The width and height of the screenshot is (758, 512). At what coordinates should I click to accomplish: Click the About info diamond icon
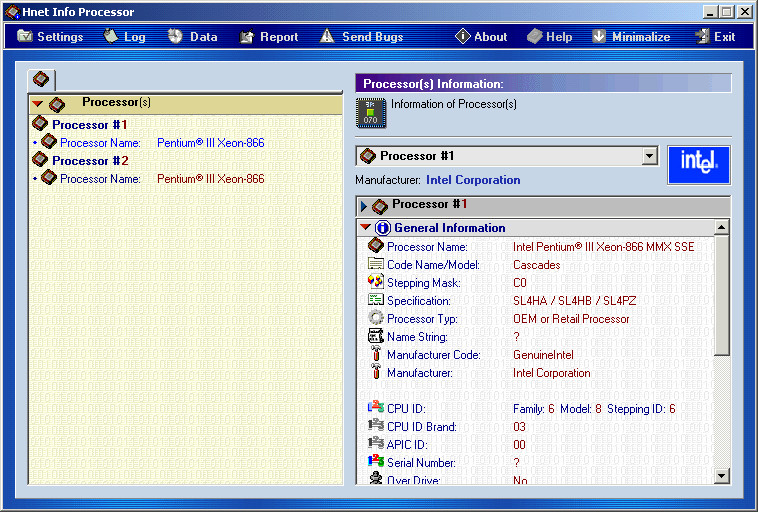pyautogui.click(x=463, y=36)
